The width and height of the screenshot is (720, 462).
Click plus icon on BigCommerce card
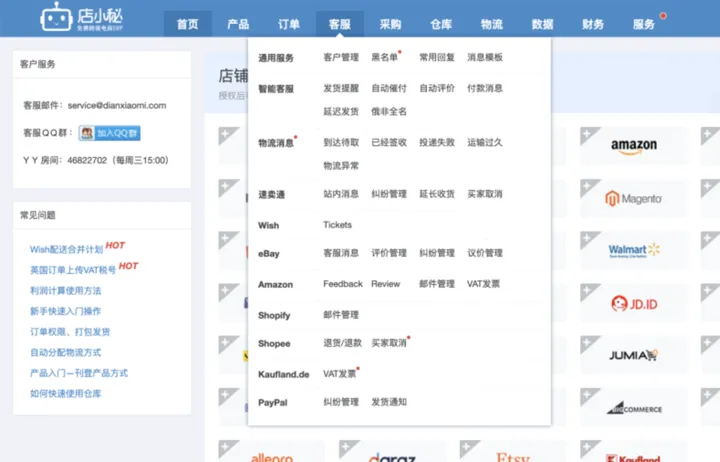(x=587, y=395)
